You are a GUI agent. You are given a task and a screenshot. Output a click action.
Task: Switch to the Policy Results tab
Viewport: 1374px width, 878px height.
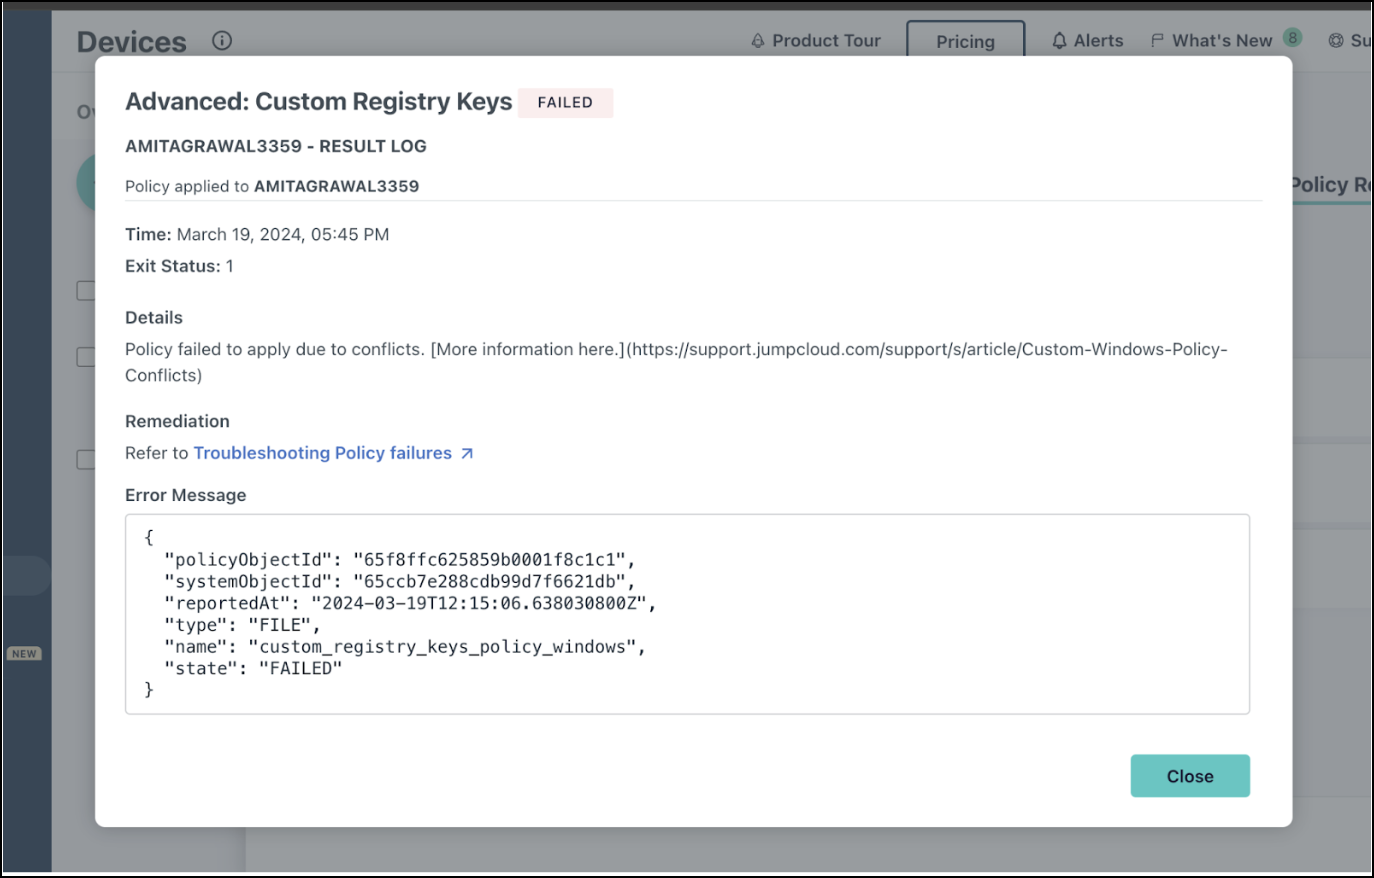click(1330, 184)
